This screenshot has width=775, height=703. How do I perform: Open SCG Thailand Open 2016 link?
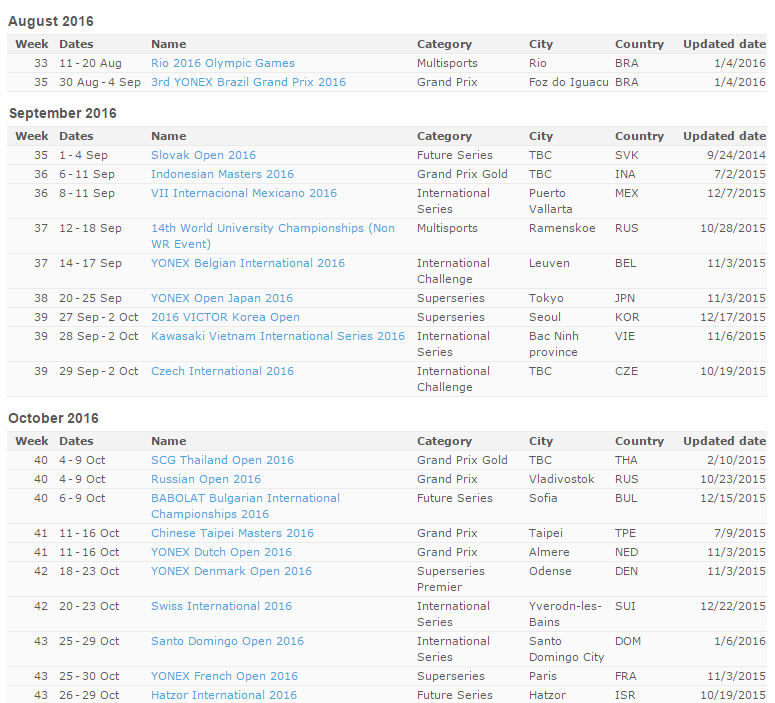coord(222,460)
